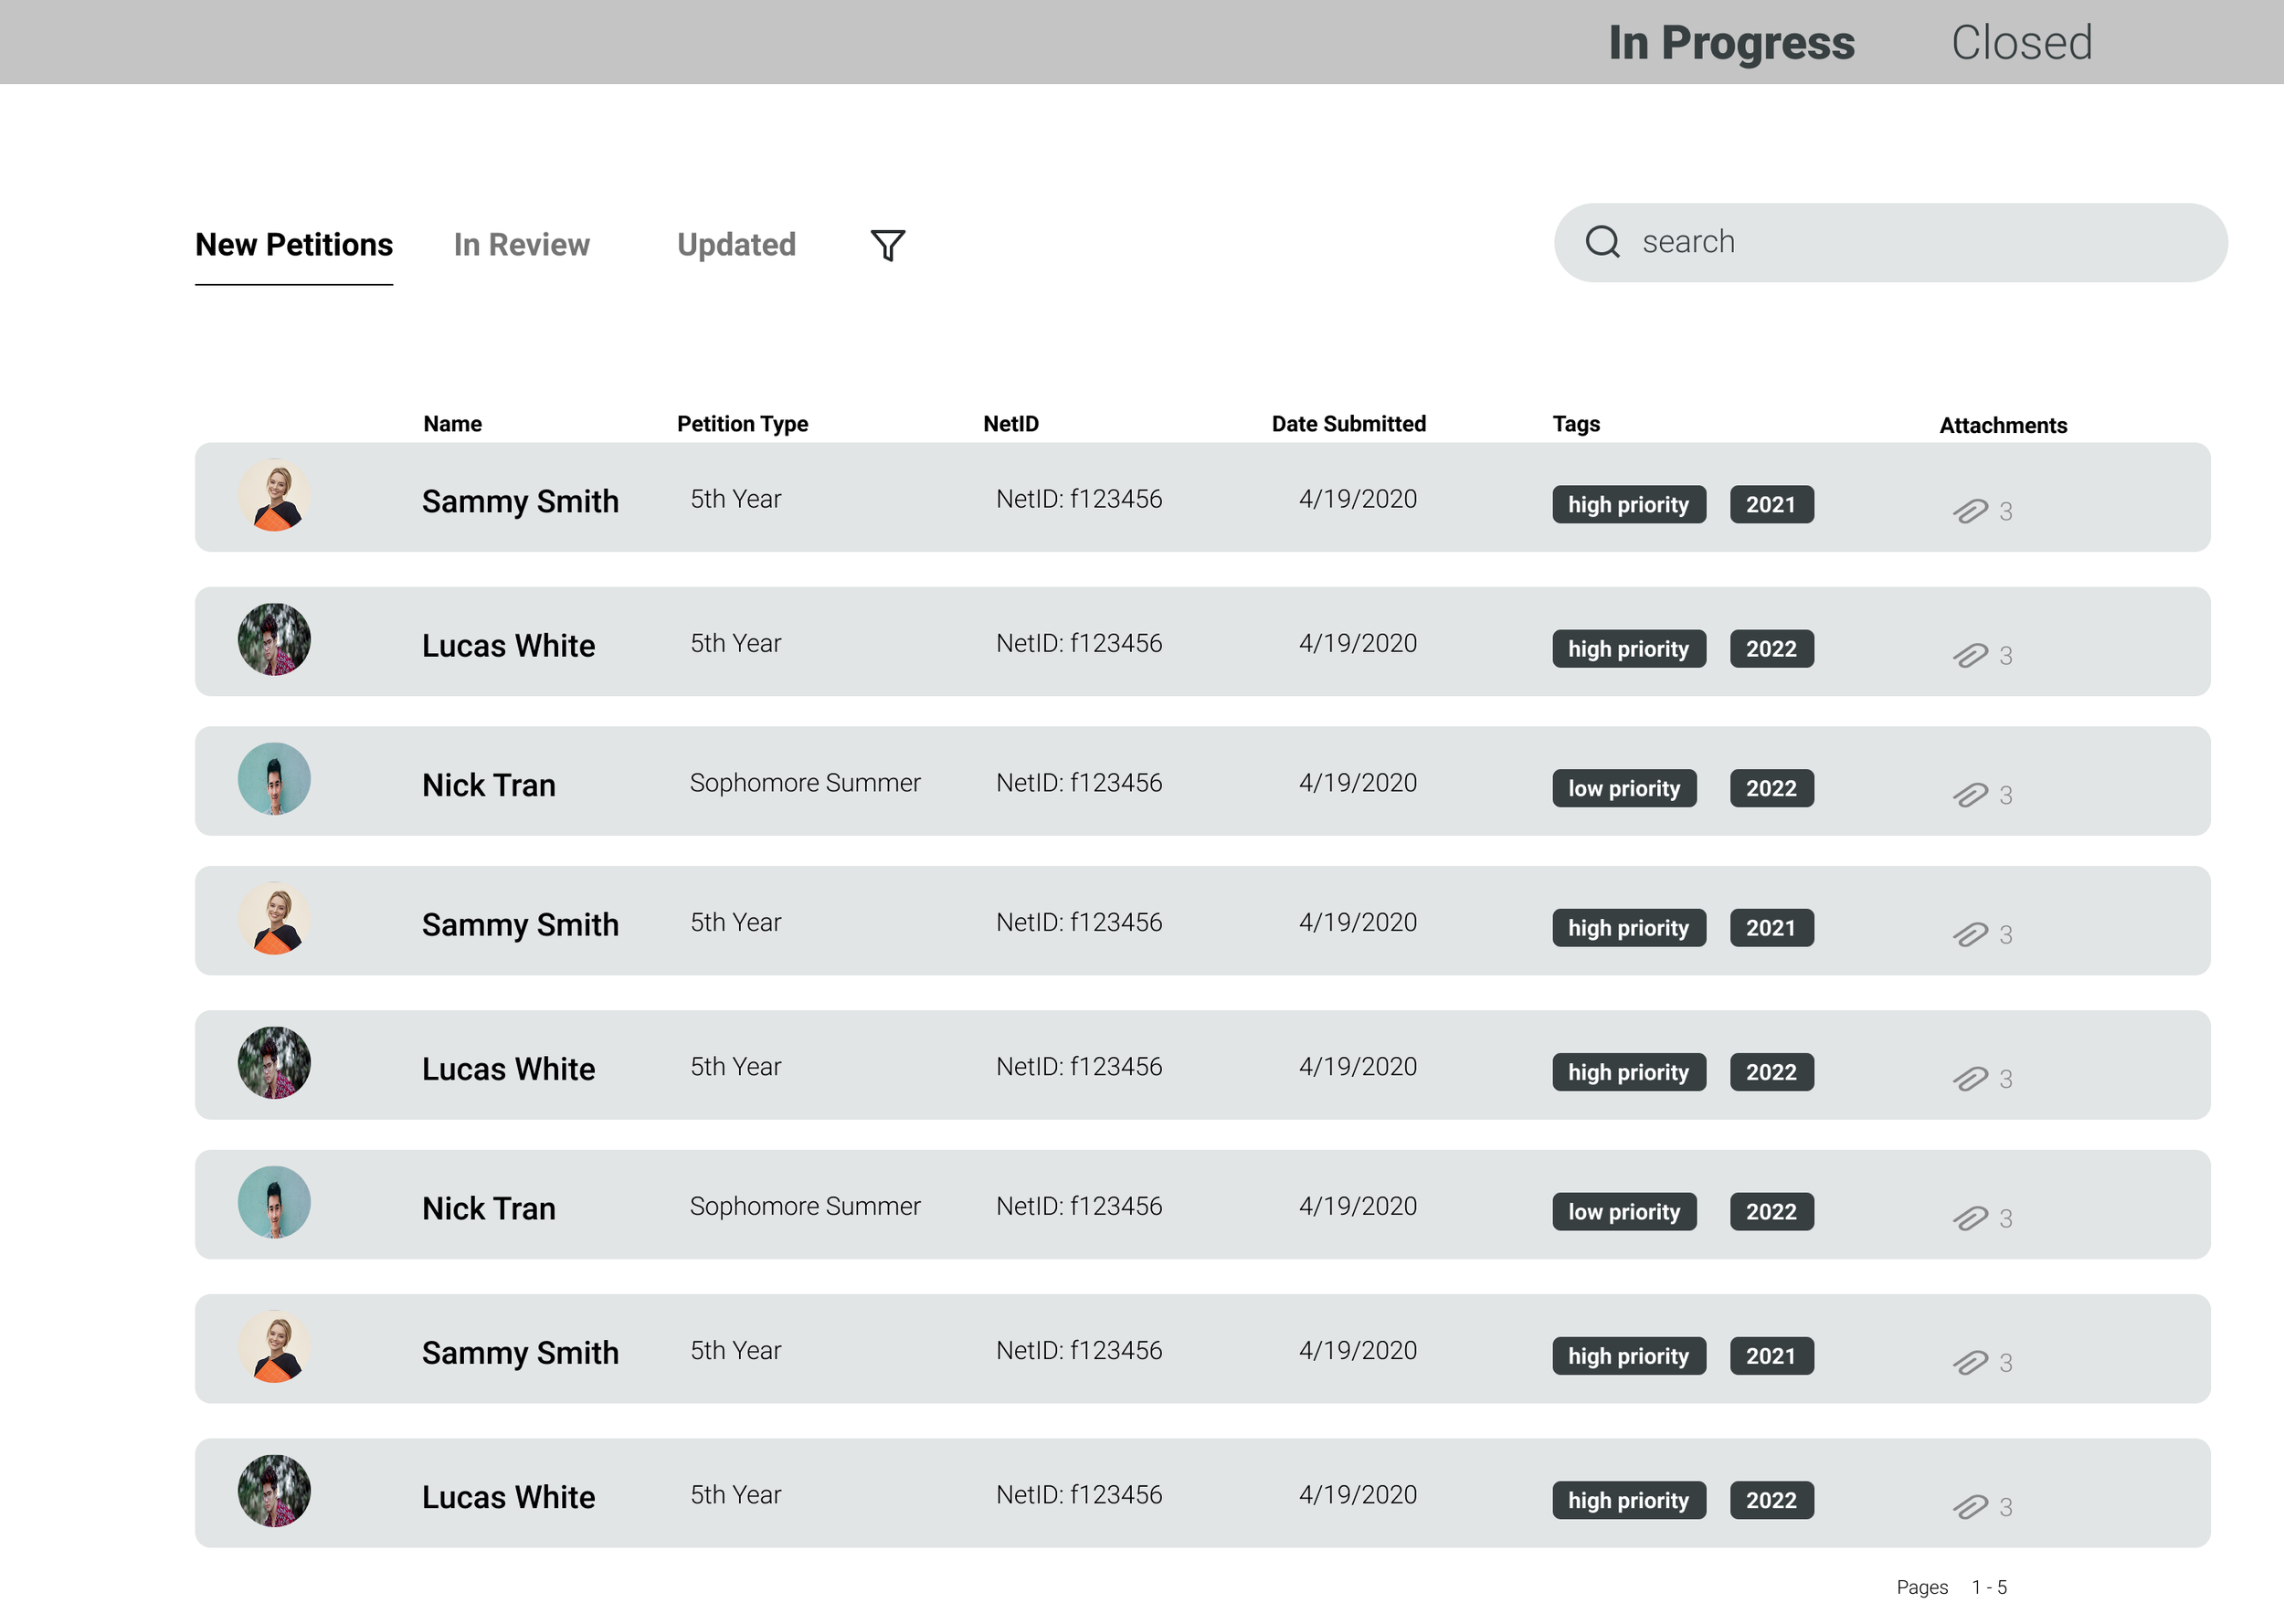Screen dimensions: 2284x1624
Task: Click first Lucas White profile picture
Action: pos(274,640)
